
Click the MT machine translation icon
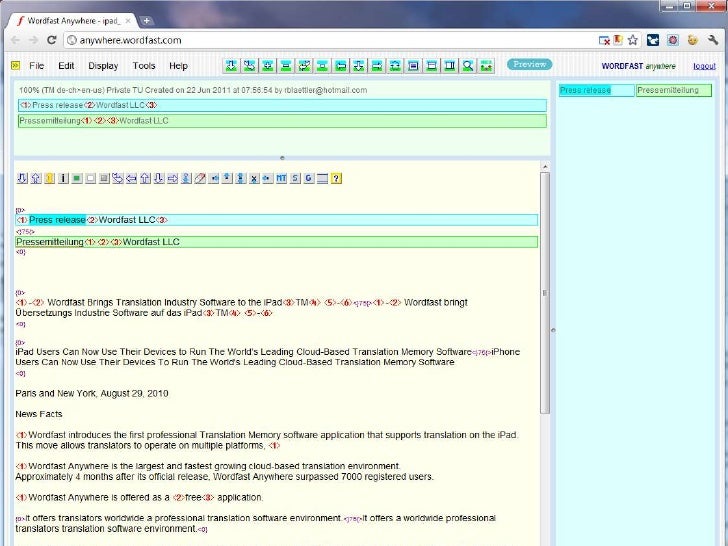(281, 178)
